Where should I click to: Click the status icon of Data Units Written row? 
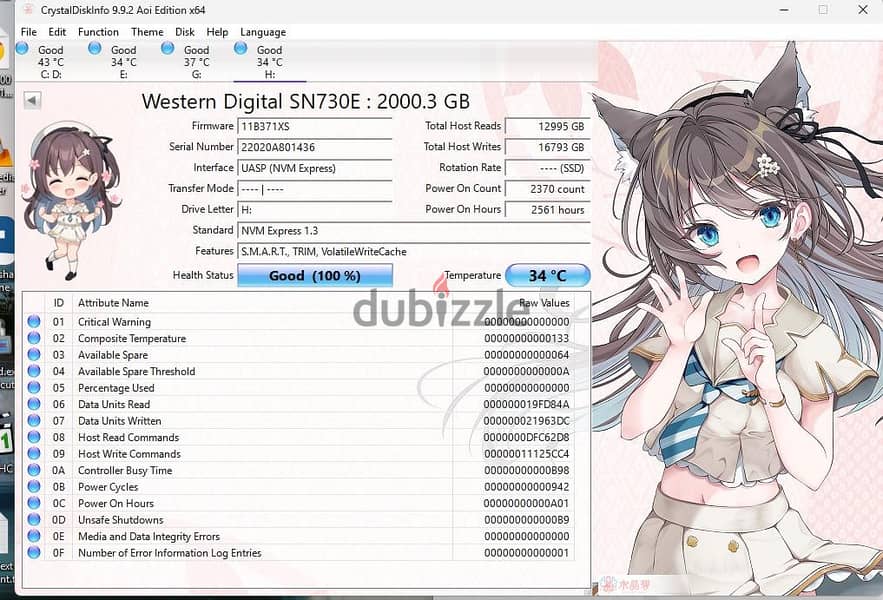34,420
